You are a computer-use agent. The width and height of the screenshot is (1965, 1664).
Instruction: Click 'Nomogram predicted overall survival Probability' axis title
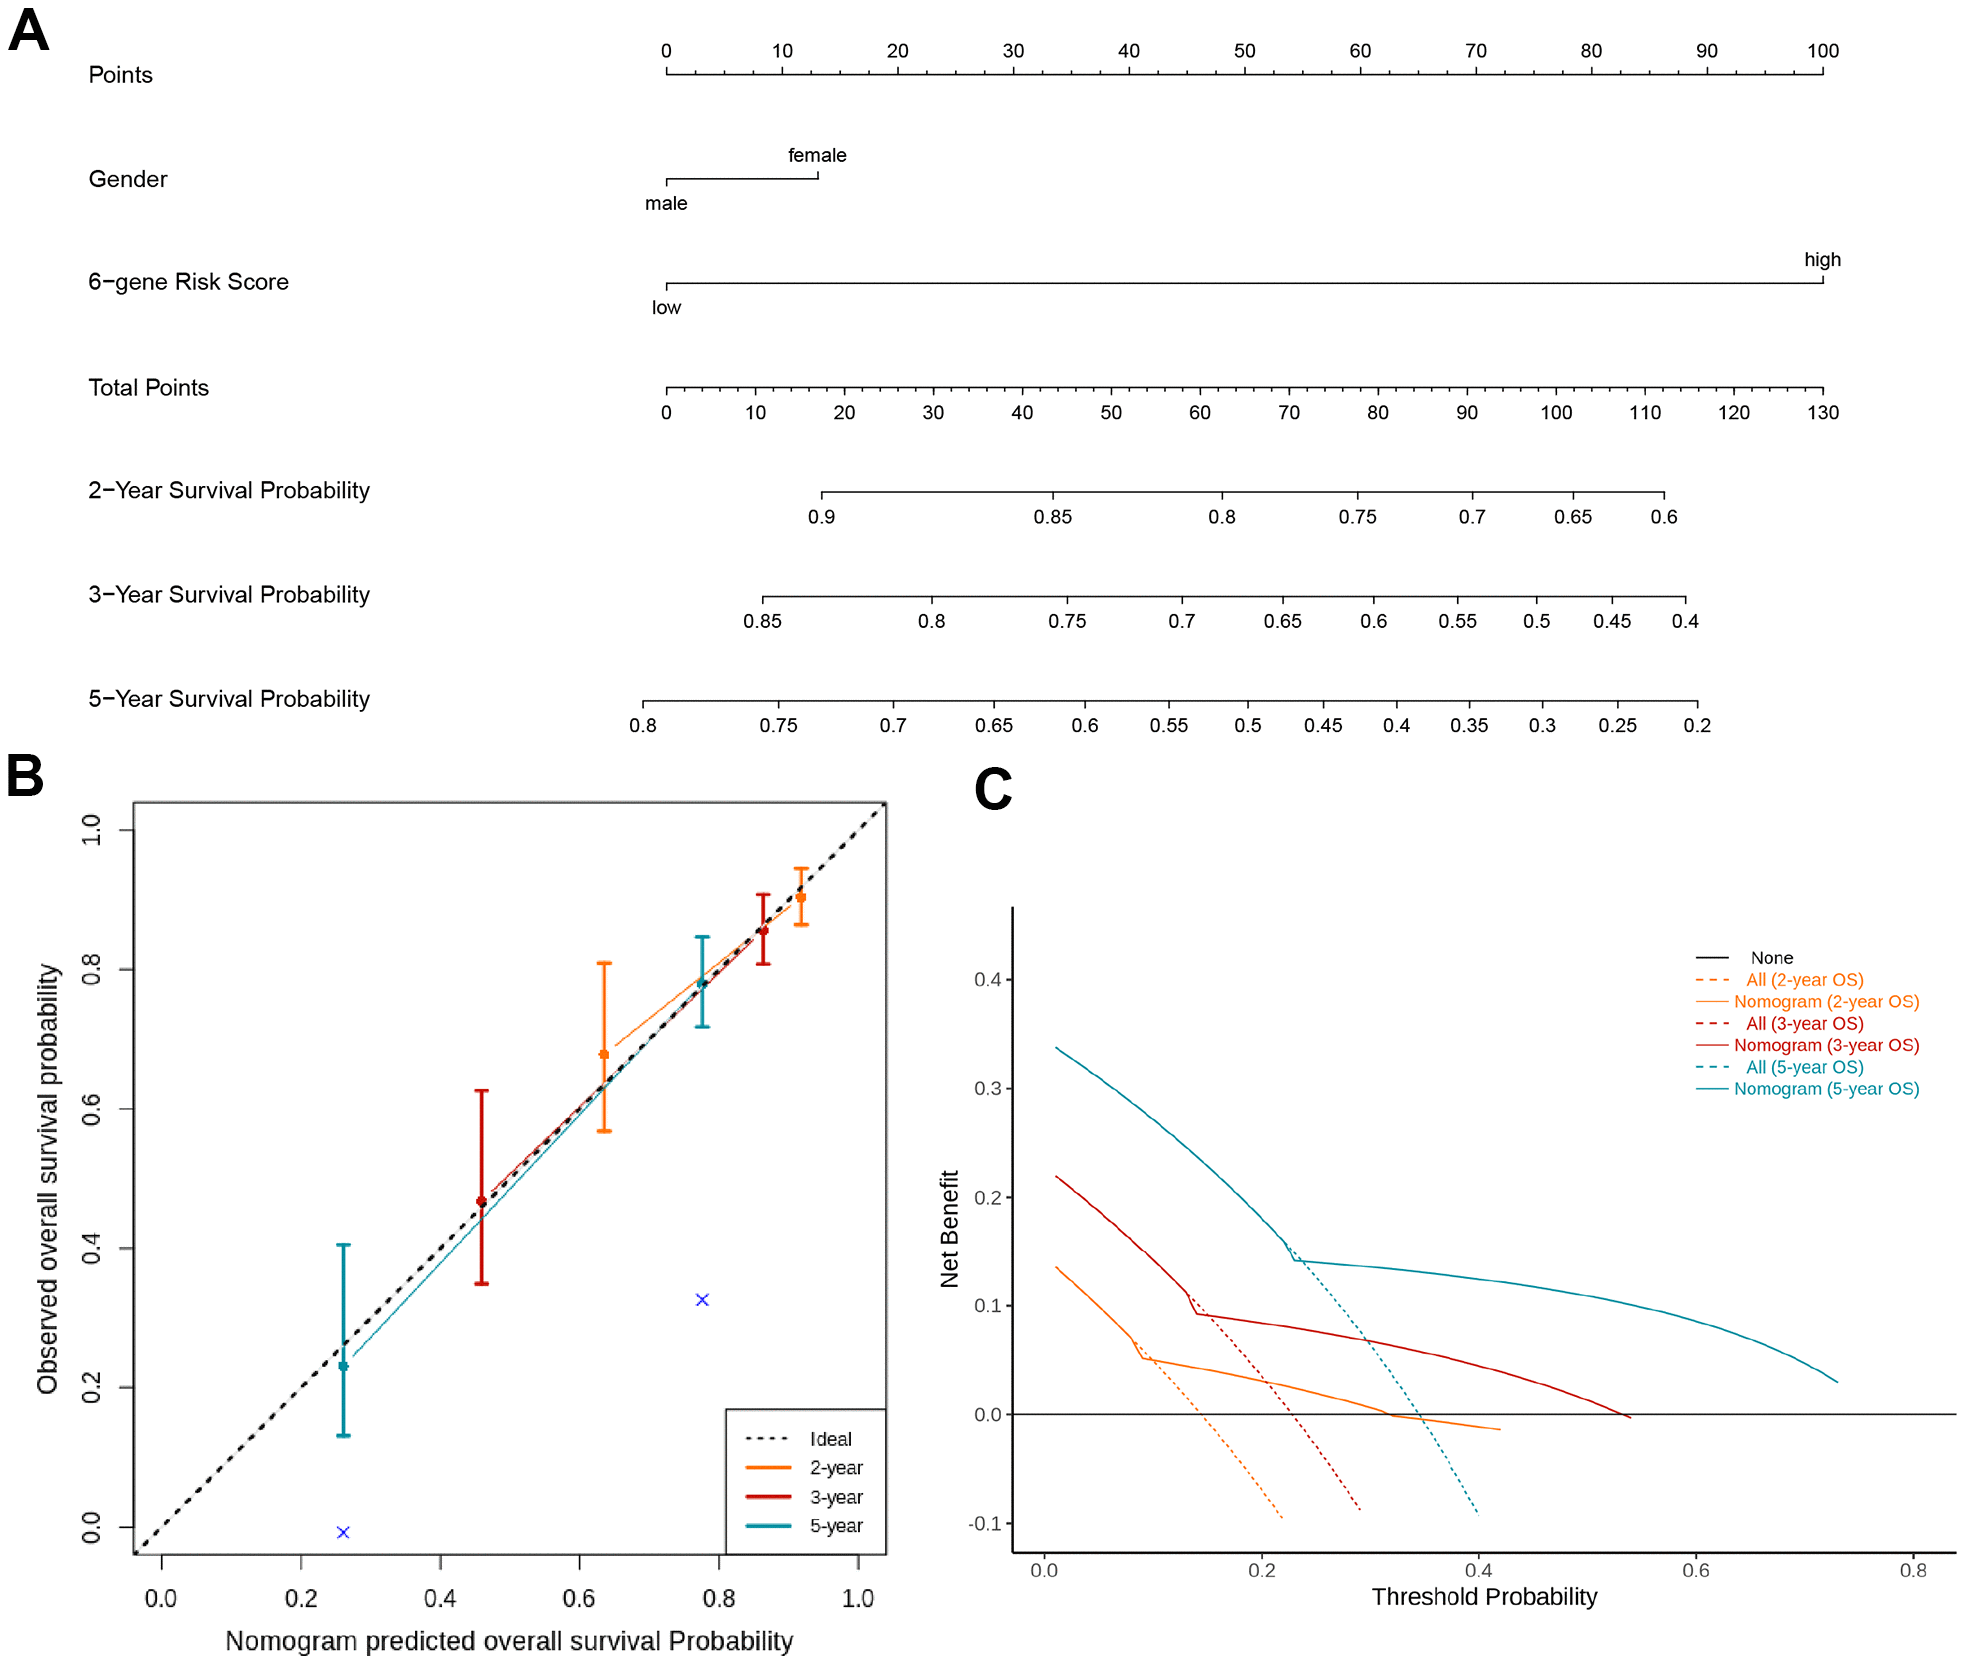tap(509, 1641)
